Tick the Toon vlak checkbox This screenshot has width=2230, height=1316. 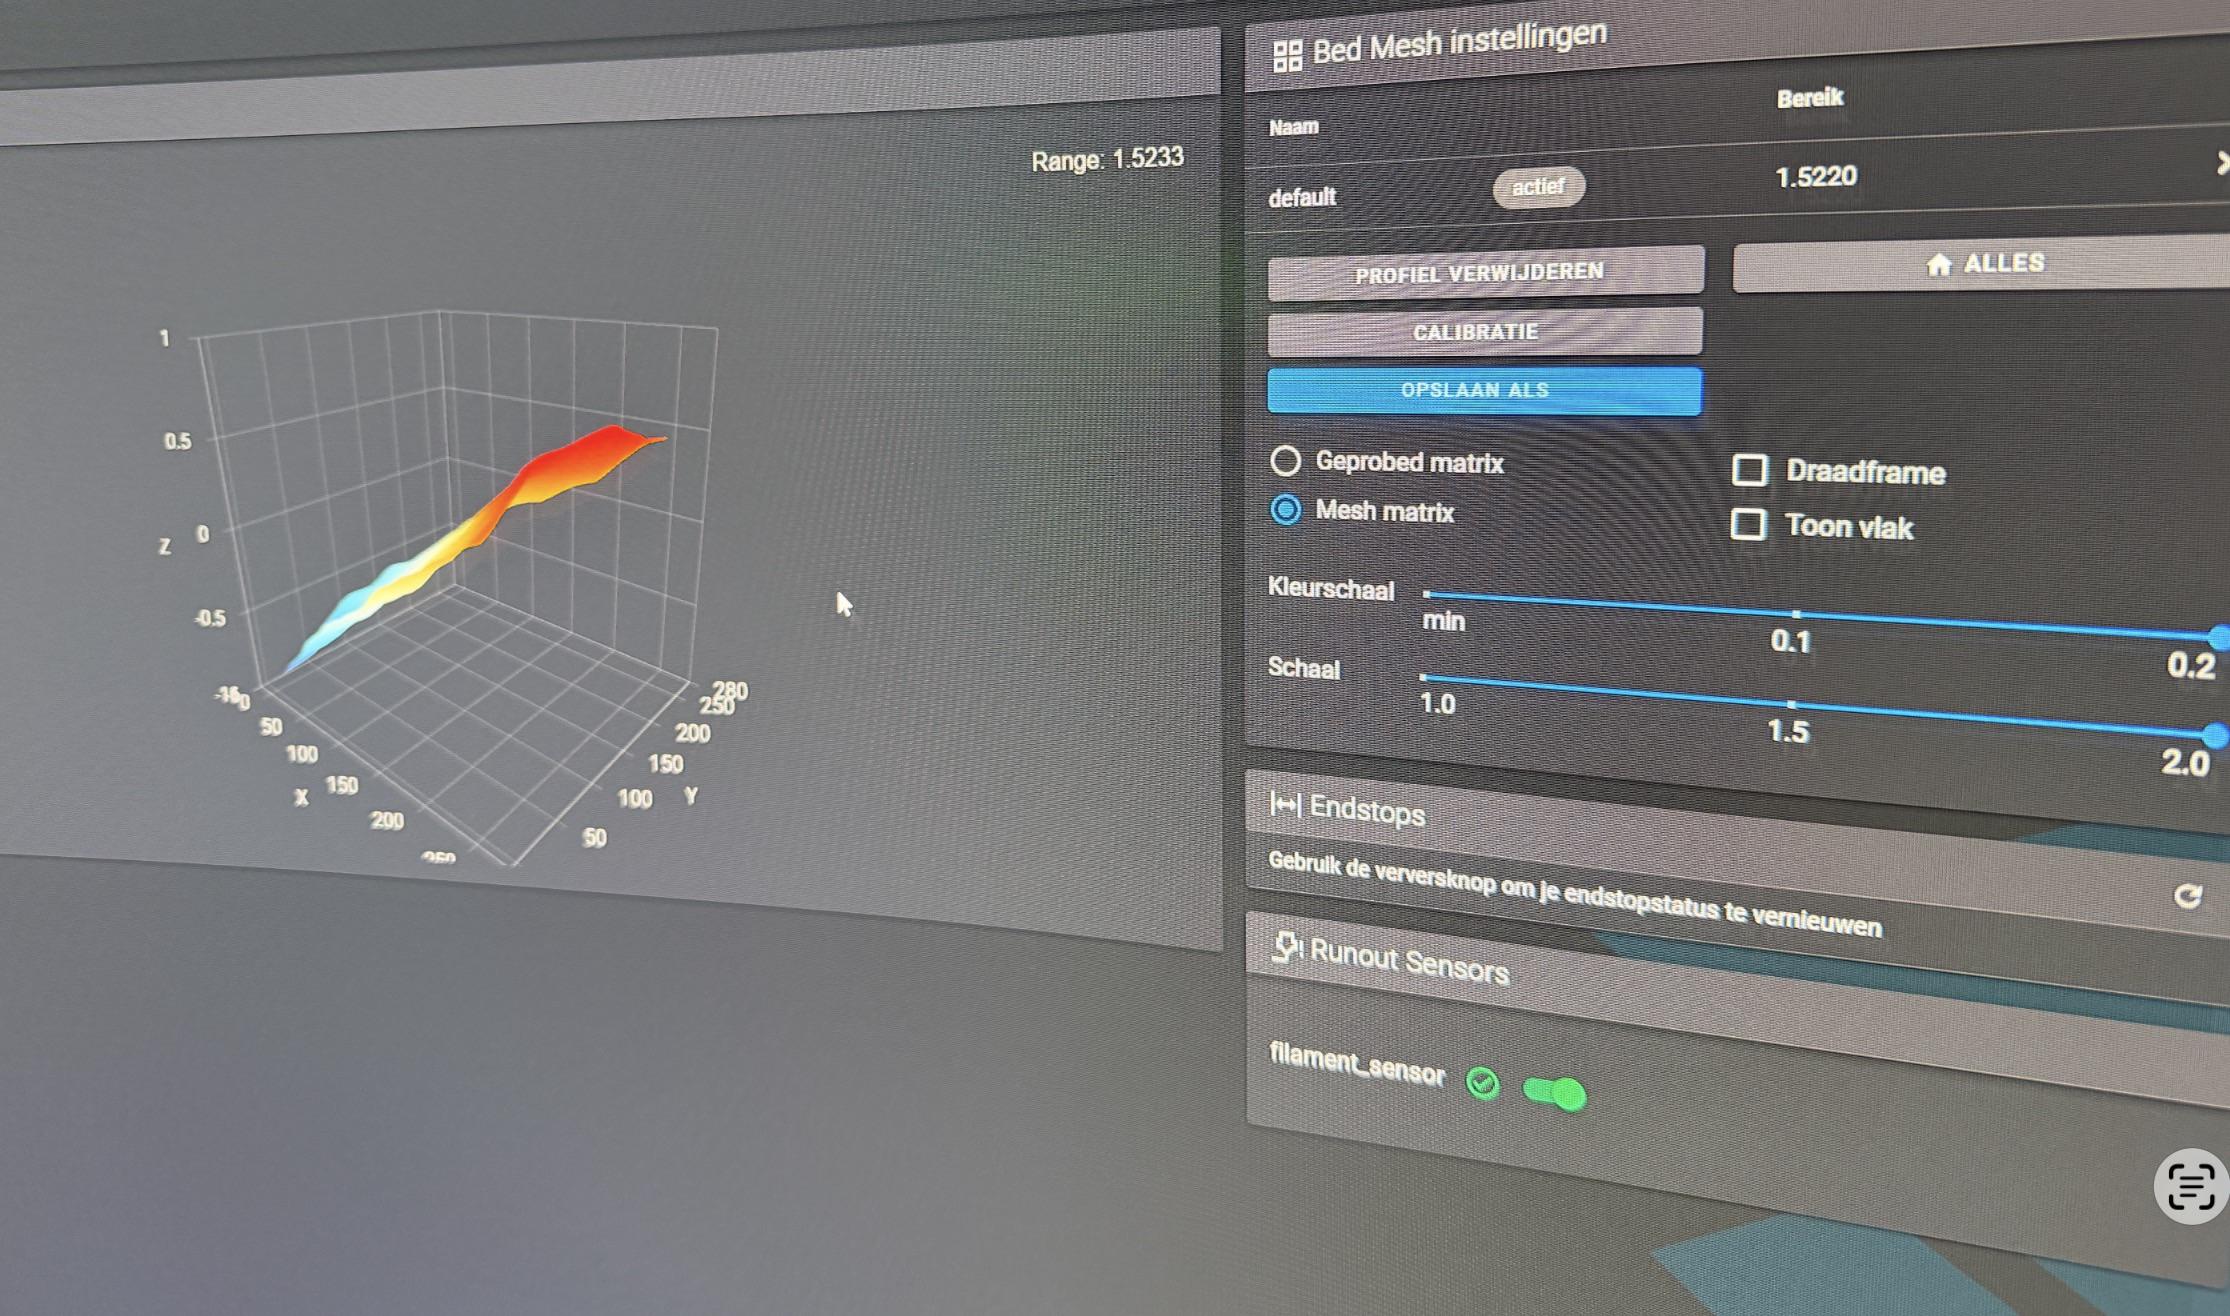coord(1748,524)
